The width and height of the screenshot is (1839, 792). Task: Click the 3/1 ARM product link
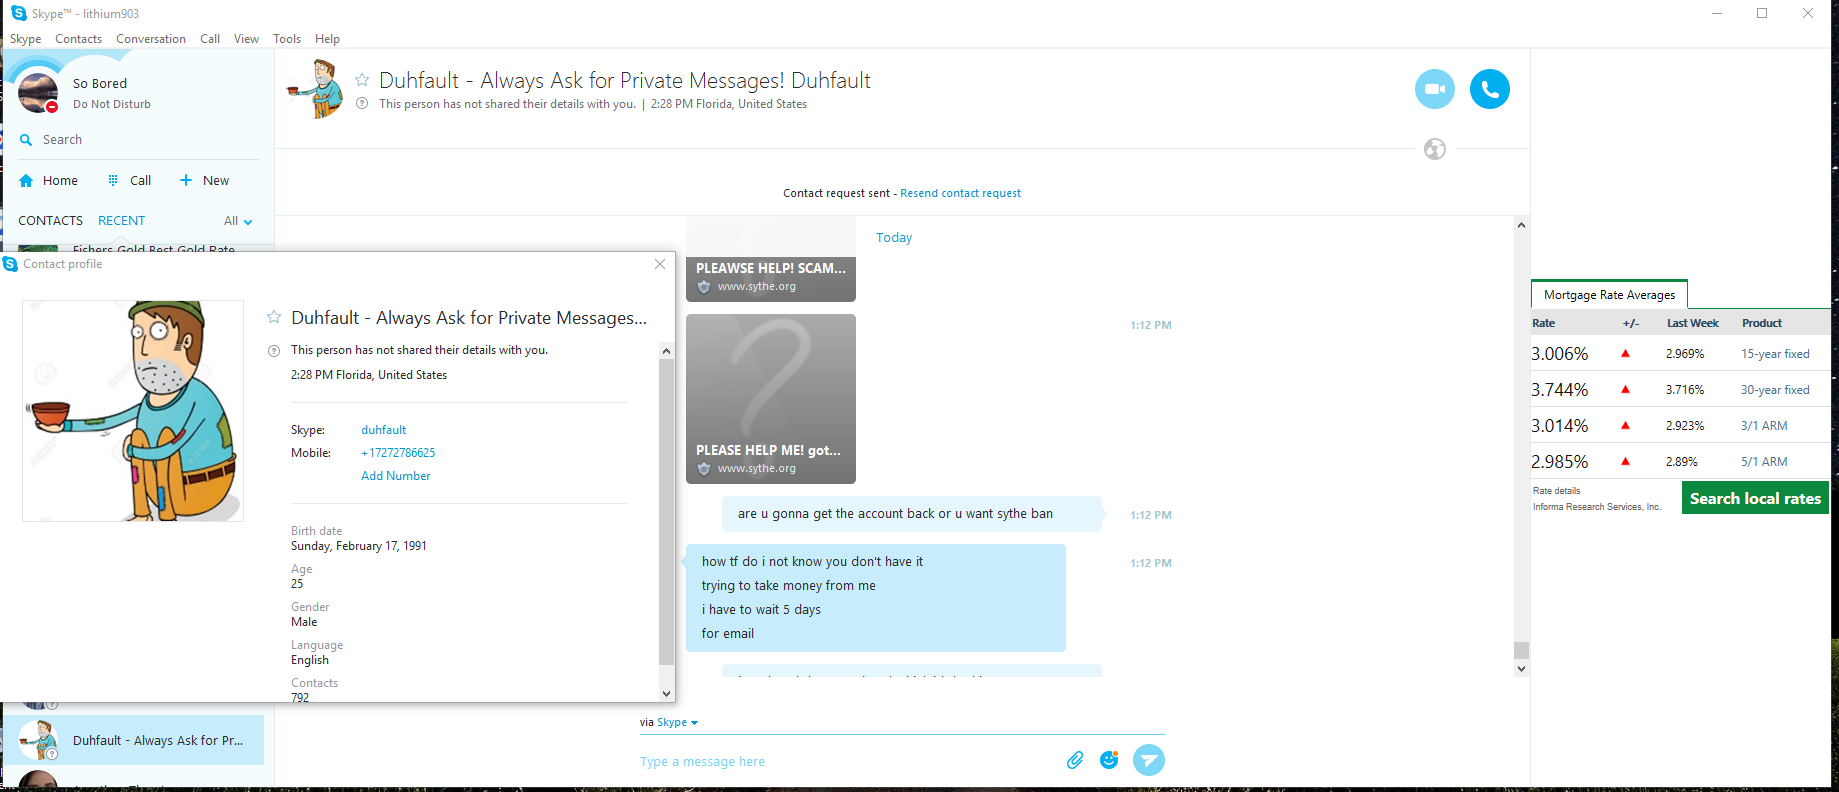tap(1764, 426)
